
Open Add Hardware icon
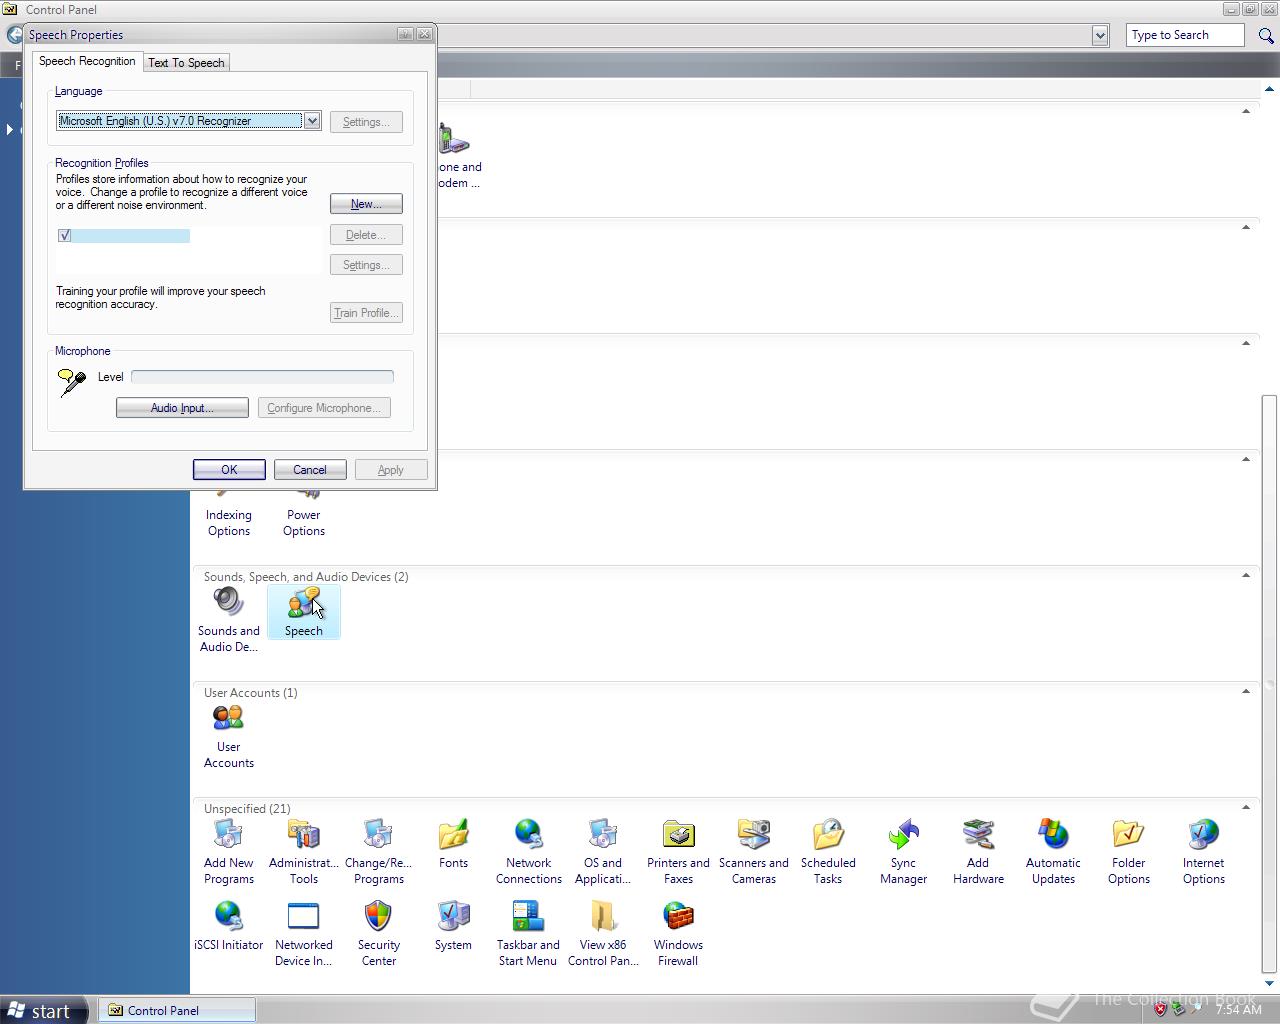click(x=978, y=852)
